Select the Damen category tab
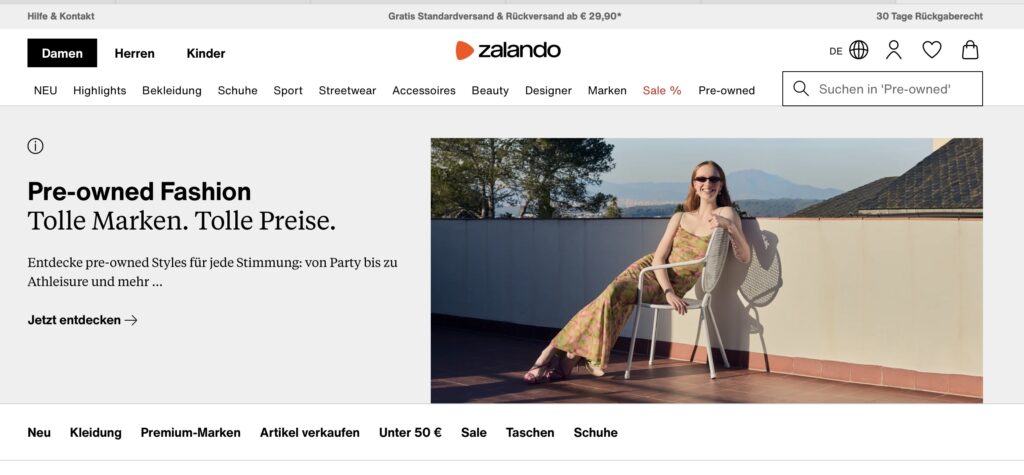Image resolution: width=1024 pixels, height=475 pixels. (62, 53)
